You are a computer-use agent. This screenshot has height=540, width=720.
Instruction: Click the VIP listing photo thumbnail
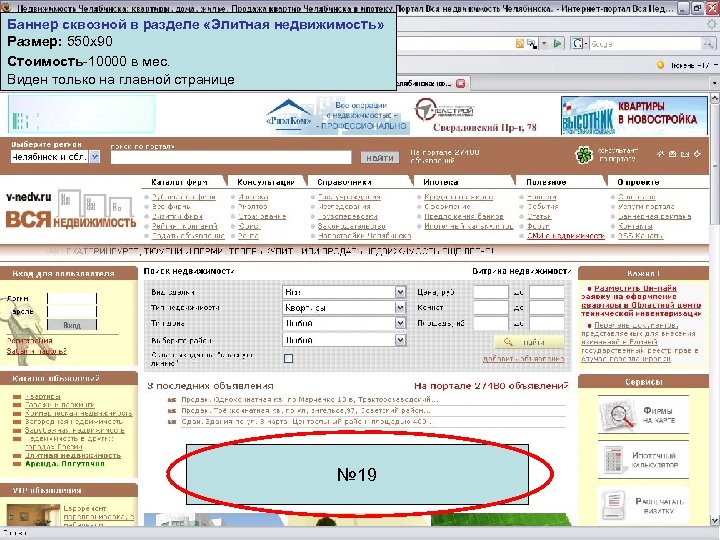pos(34,517)
